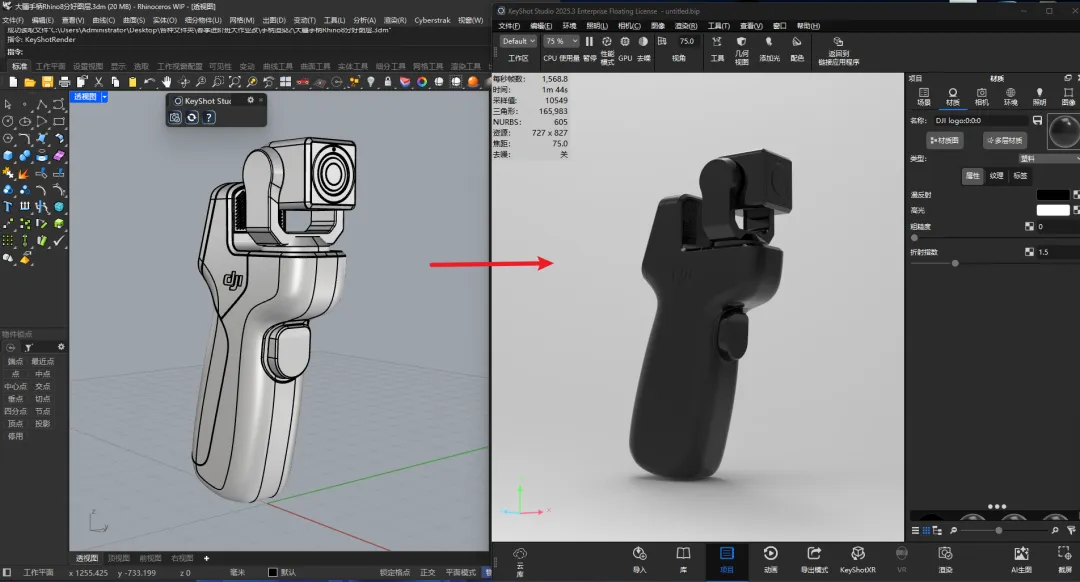Toggle Ortho 正交 in Rhino status bar
The image size is (1080, 582).
(428, 572)
